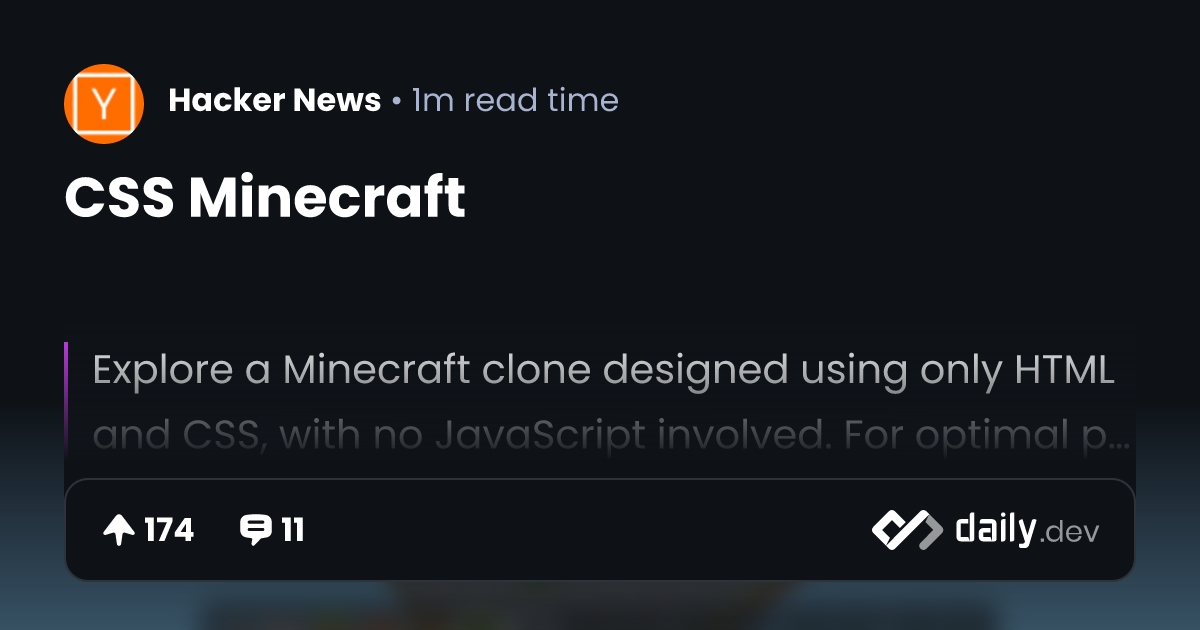Select the 174 upvote count
This screenshot has width=1200, height=630.
[x=169, y=530]
